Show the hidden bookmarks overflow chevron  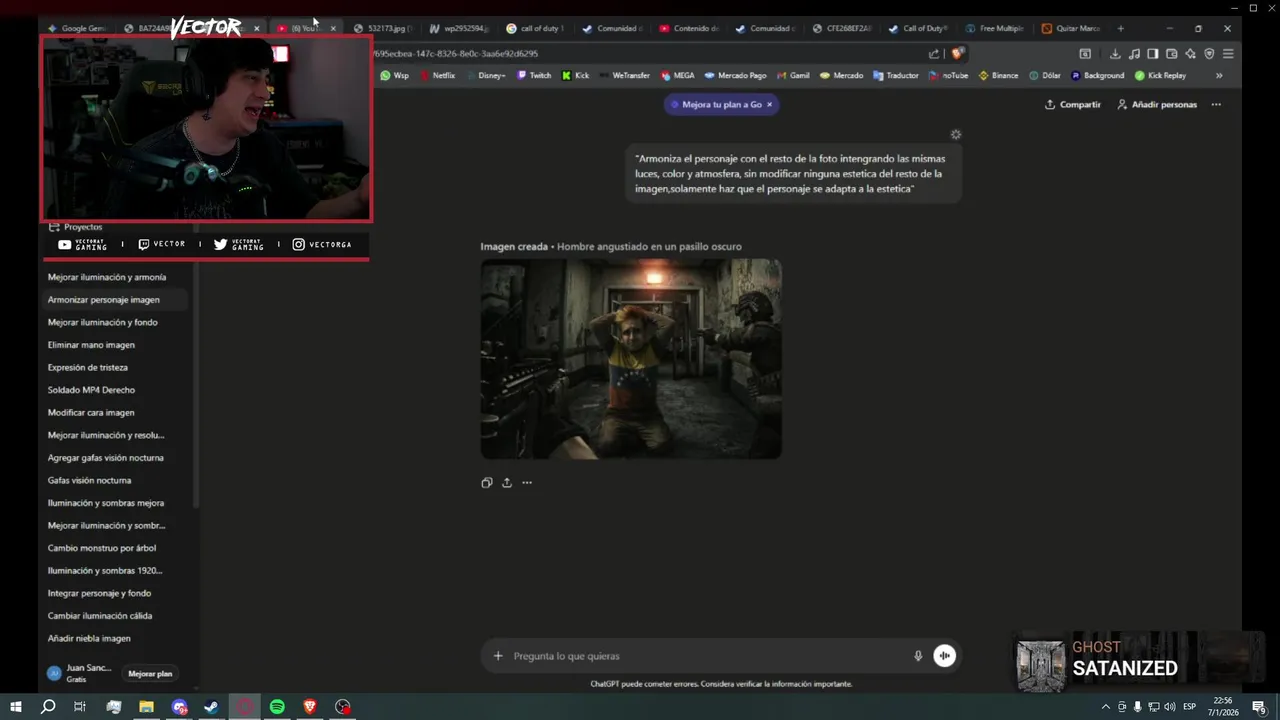[x=1219, y=75]
